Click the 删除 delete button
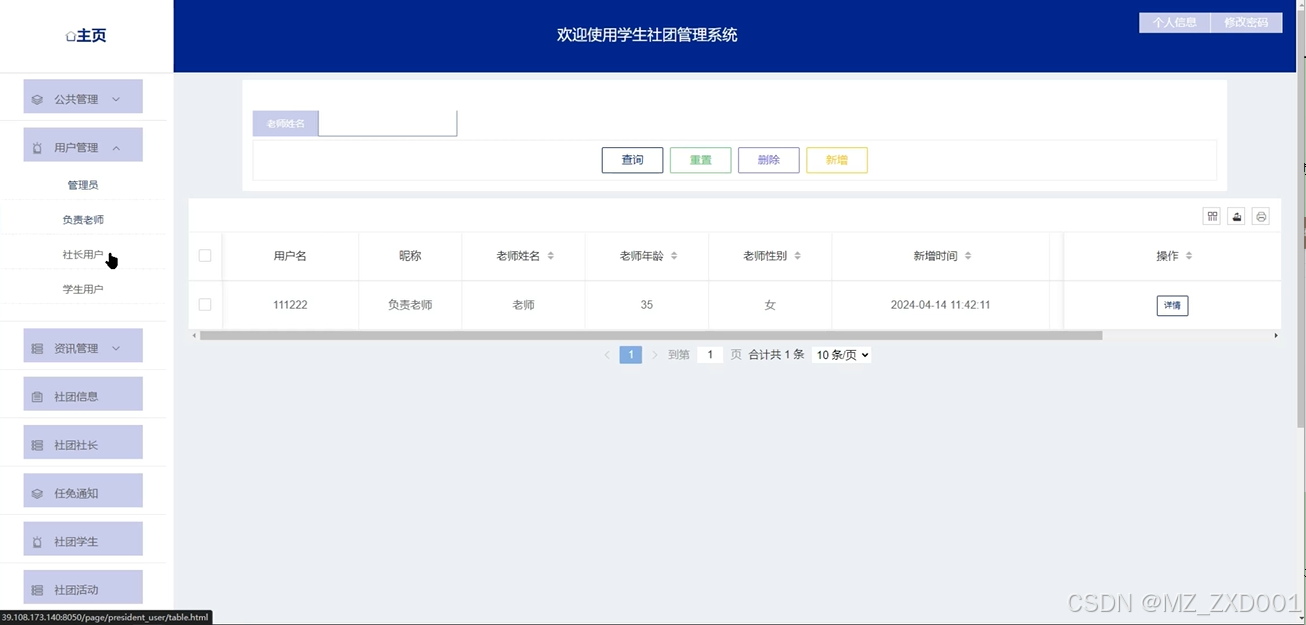 769,160
